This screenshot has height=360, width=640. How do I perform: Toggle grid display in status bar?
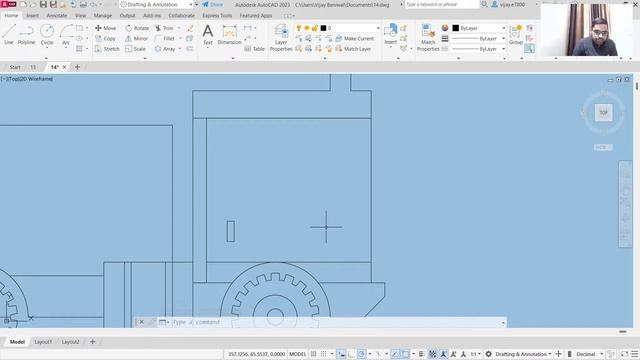313,354
